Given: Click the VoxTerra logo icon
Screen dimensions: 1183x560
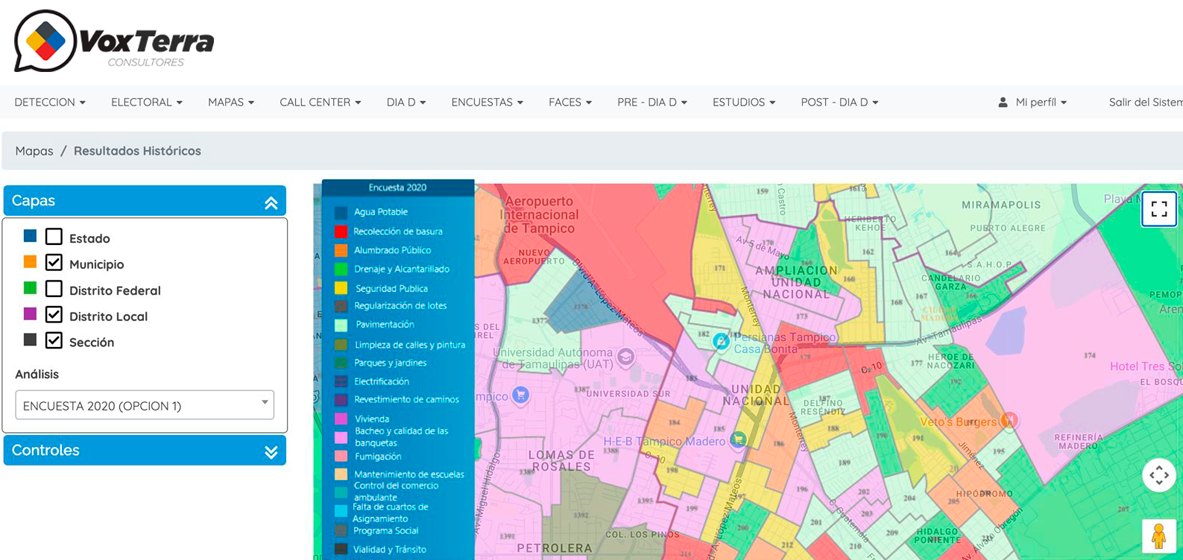Looking at the screenshot, I should (x=45, y=41).
